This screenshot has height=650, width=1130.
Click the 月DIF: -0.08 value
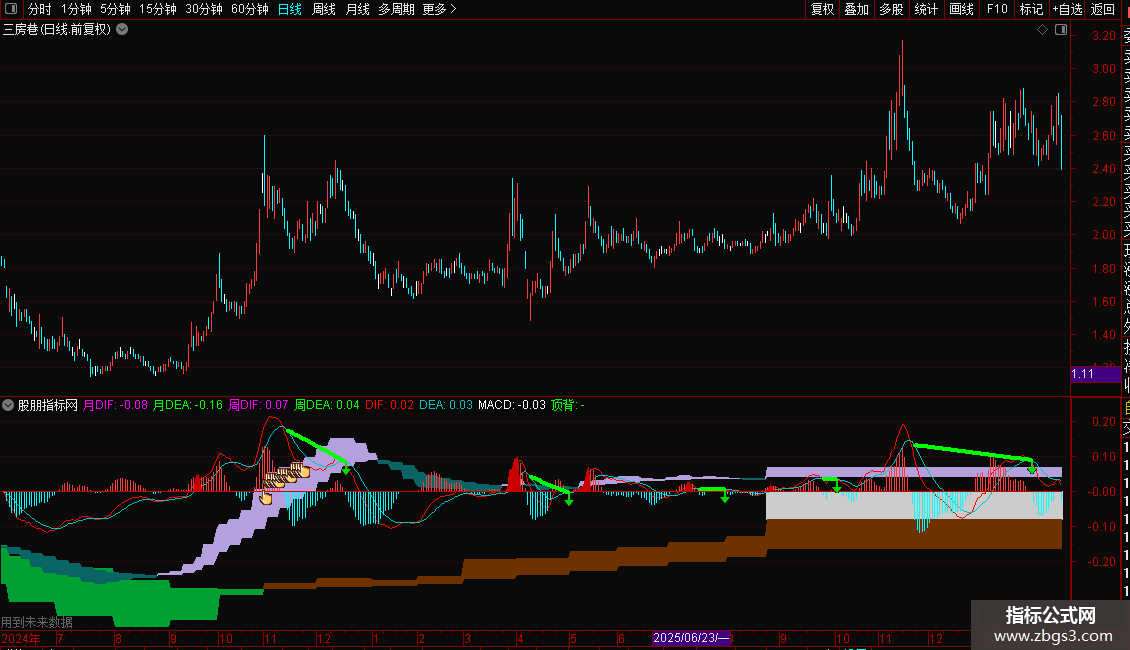[115, 405]
